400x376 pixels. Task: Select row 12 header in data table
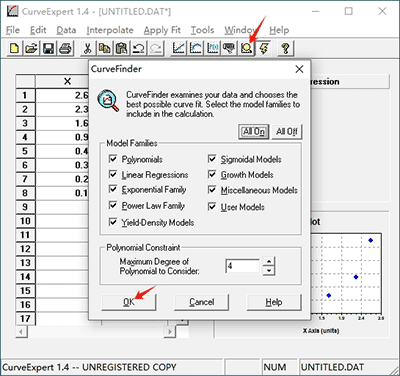[25, 249]
